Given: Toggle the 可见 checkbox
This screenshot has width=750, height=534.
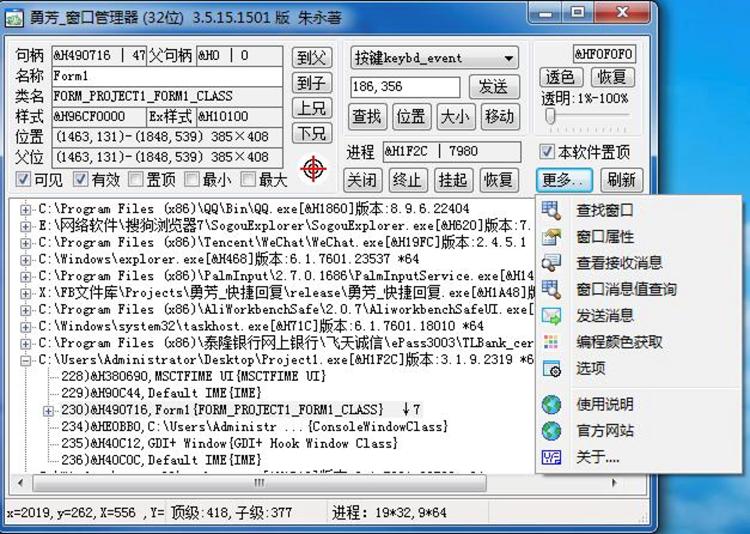Looking at the screenshot, I should [x=23, y=179].
